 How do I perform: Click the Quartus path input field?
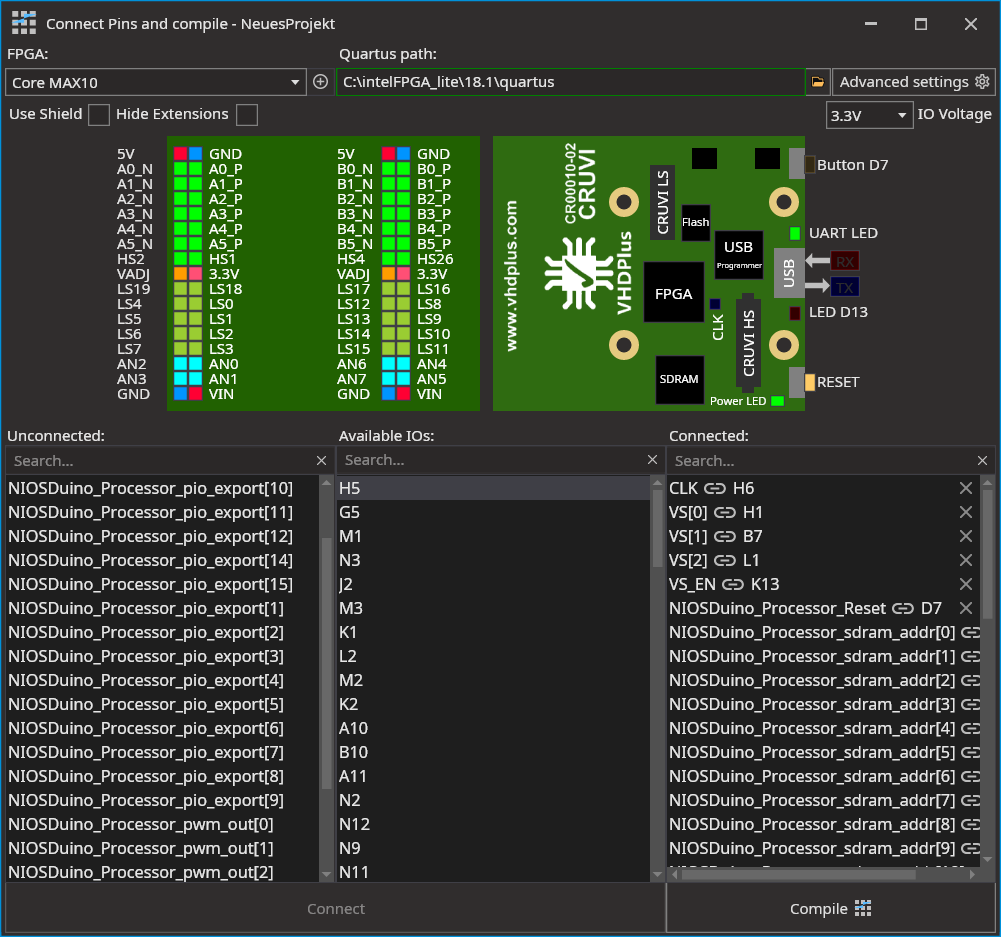point(570,82)
